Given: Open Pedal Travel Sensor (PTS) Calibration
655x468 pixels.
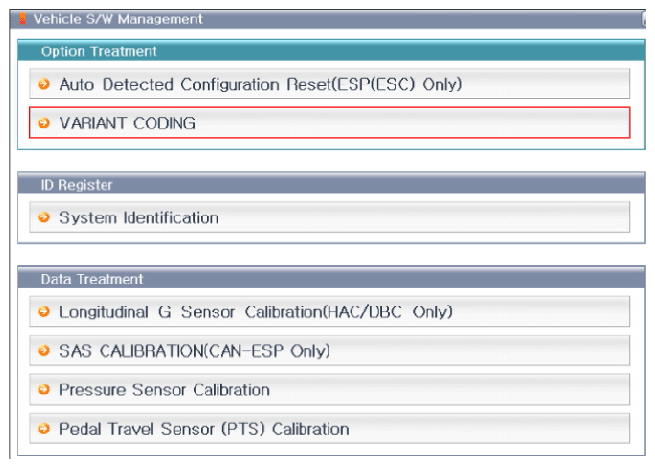Looking at the screenshot, I should [204, 429].
